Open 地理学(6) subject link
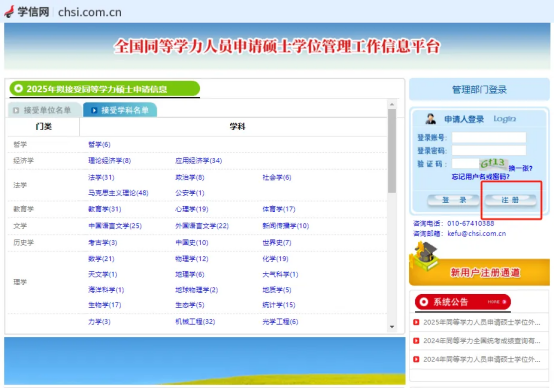This screenshot has width=554, height=388. [190, 275]
